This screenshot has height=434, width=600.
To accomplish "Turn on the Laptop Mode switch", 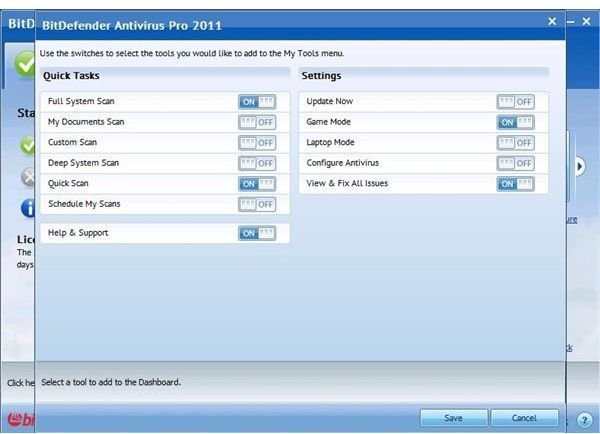I will [515, 143].
